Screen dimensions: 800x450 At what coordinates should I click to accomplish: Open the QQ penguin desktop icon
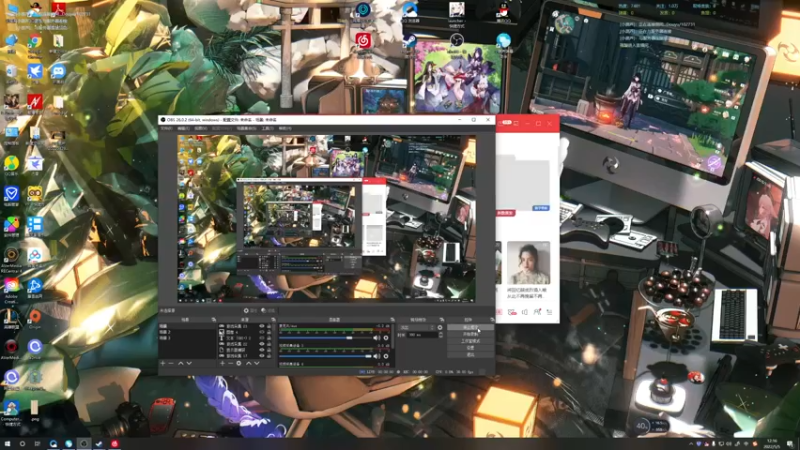503,11
